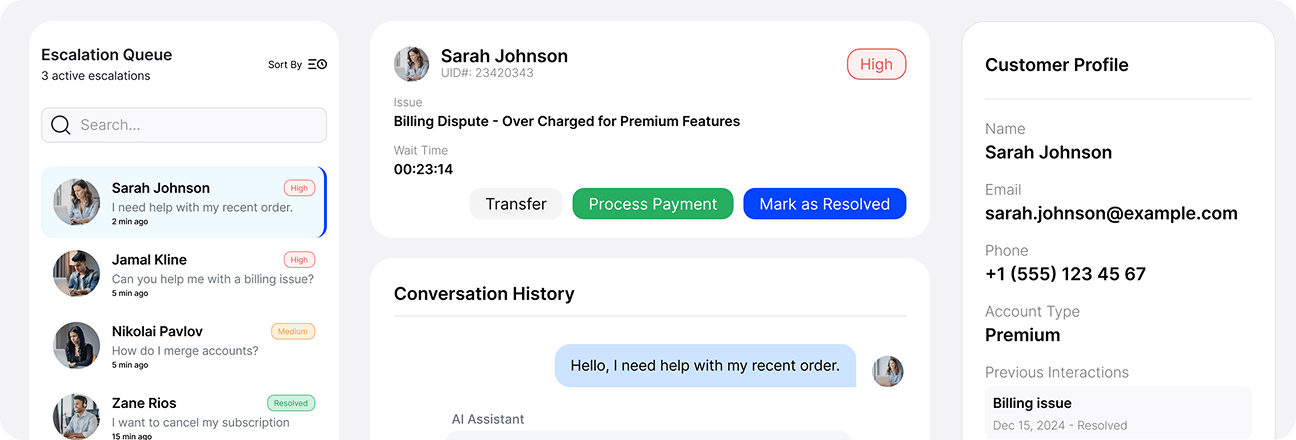Click profile name Sarah Johnson
The image size is (1296, 440).
[1048, 152]
